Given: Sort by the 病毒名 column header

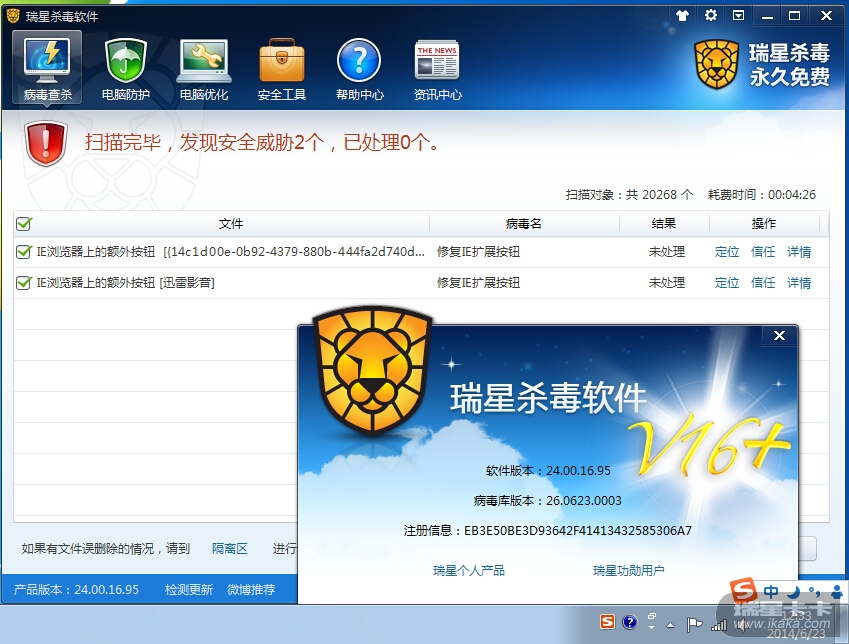Looking at the screenshot, I should pyautogui.click(x=524, y=224).
